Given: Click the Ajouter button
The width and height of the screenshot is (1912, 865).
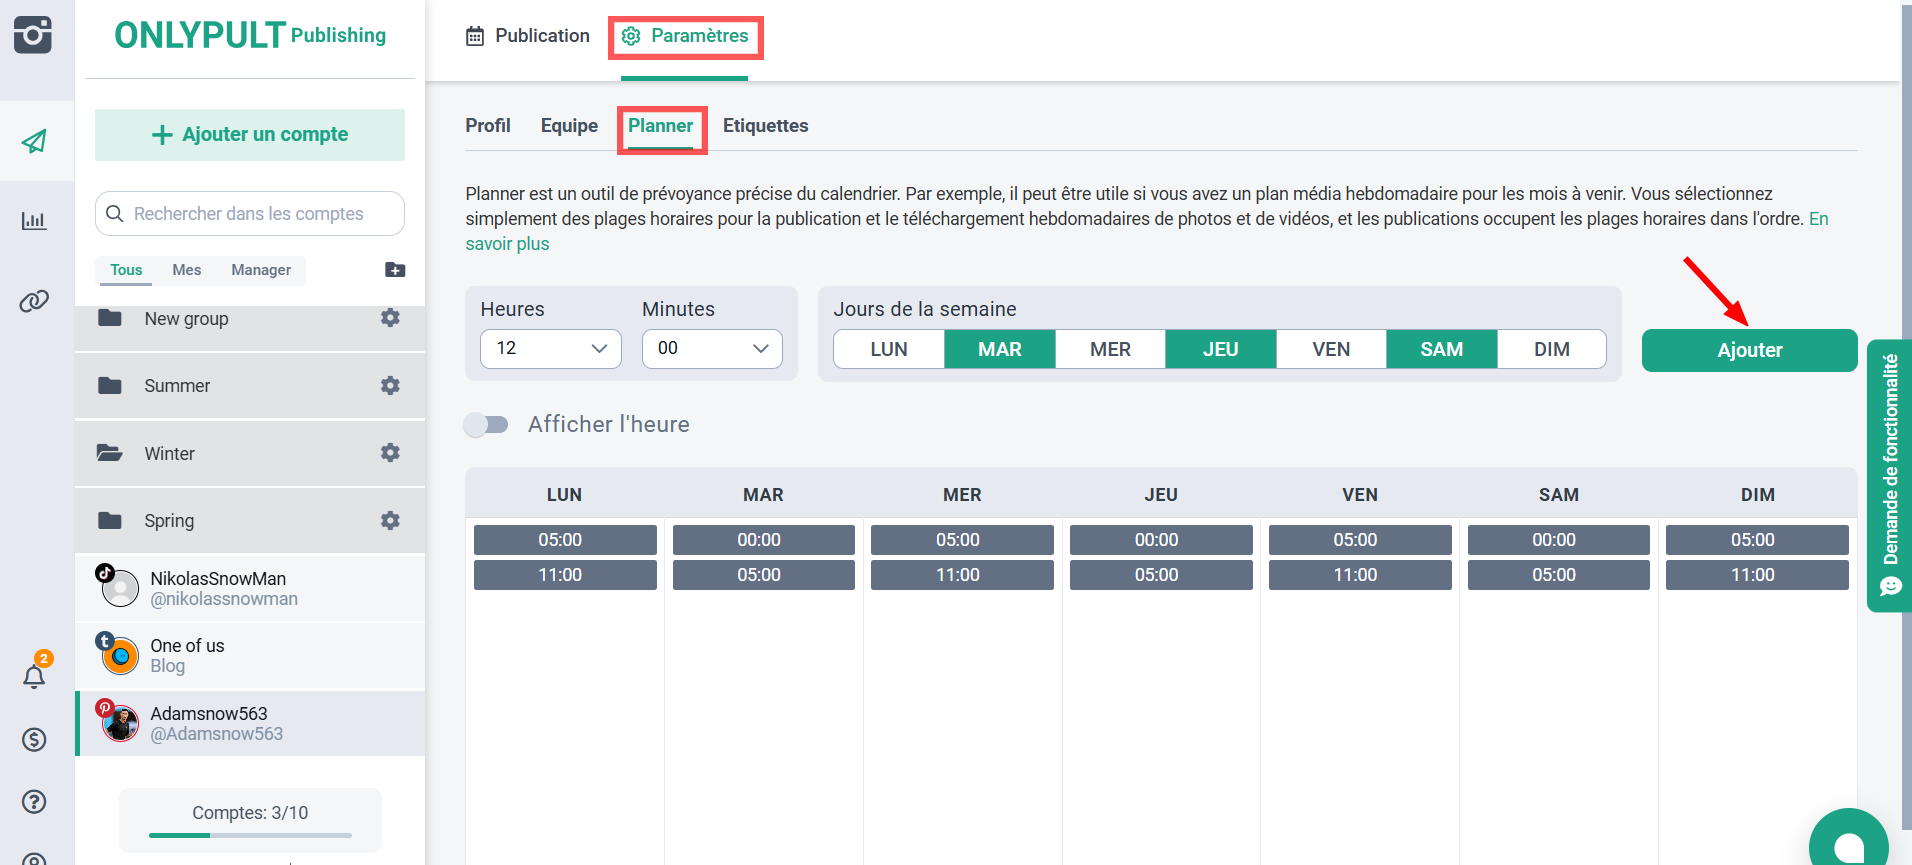Looking at the screenshot, I should (x=1749, y=350).
